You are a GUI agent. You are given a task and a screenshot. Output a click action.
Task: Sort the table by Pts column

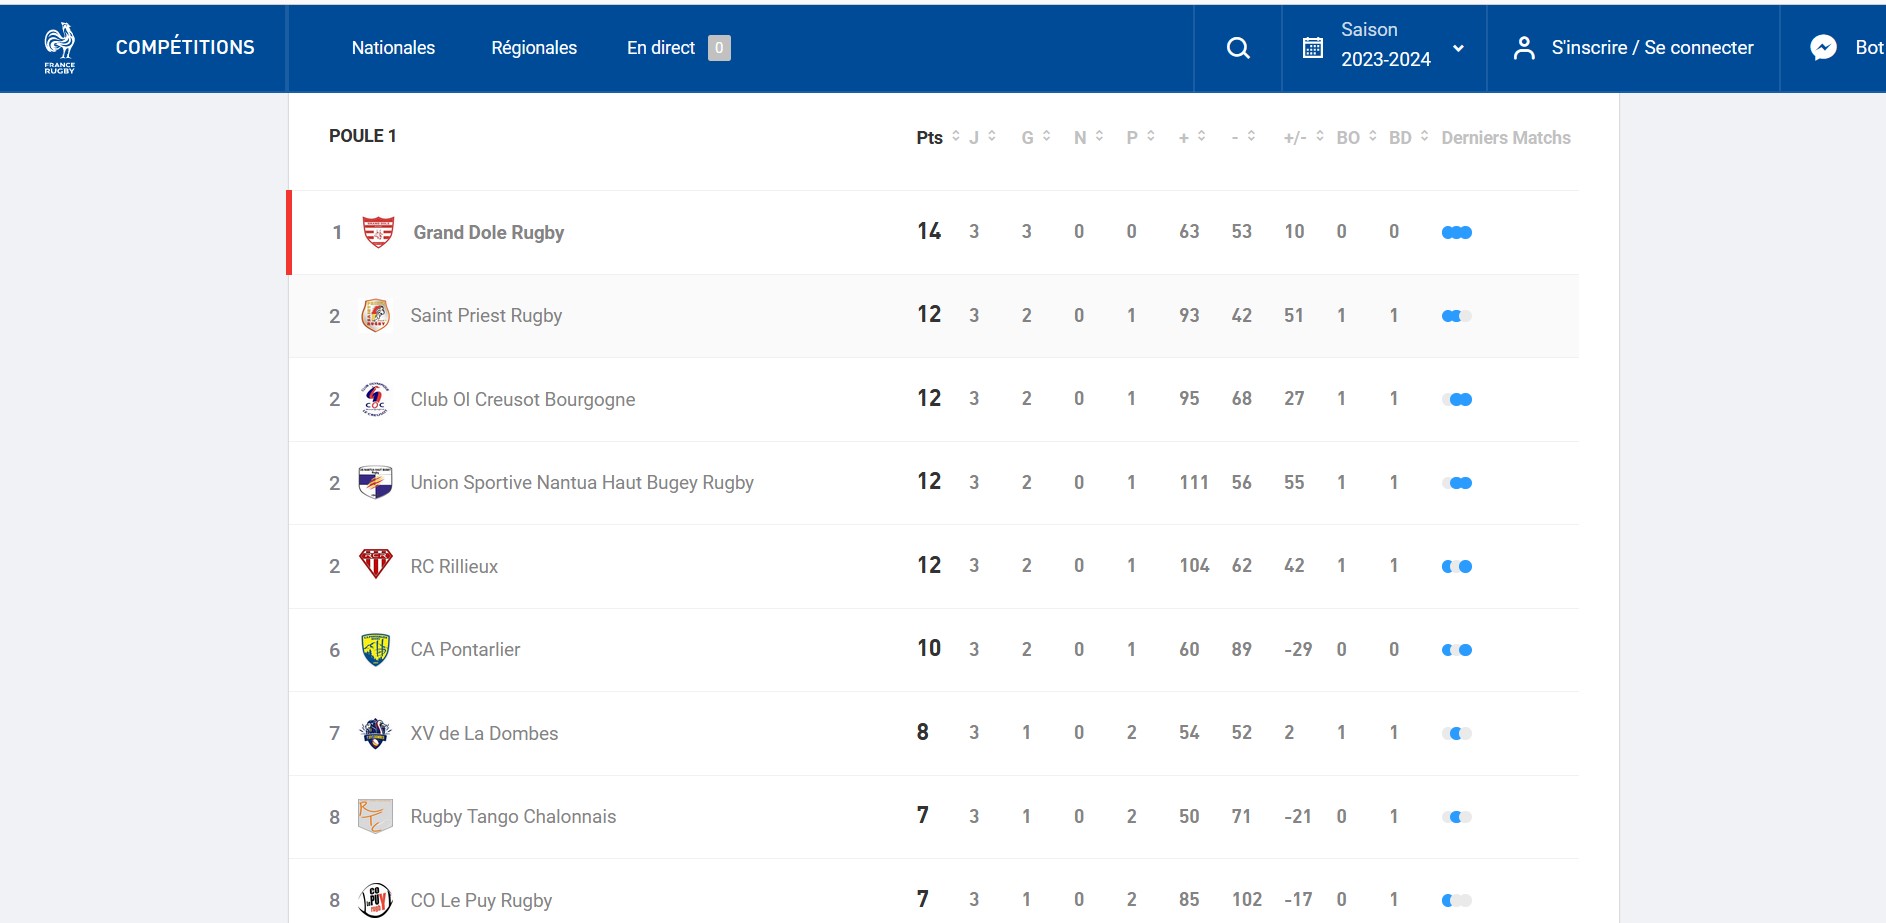click(x=938, y=137)
